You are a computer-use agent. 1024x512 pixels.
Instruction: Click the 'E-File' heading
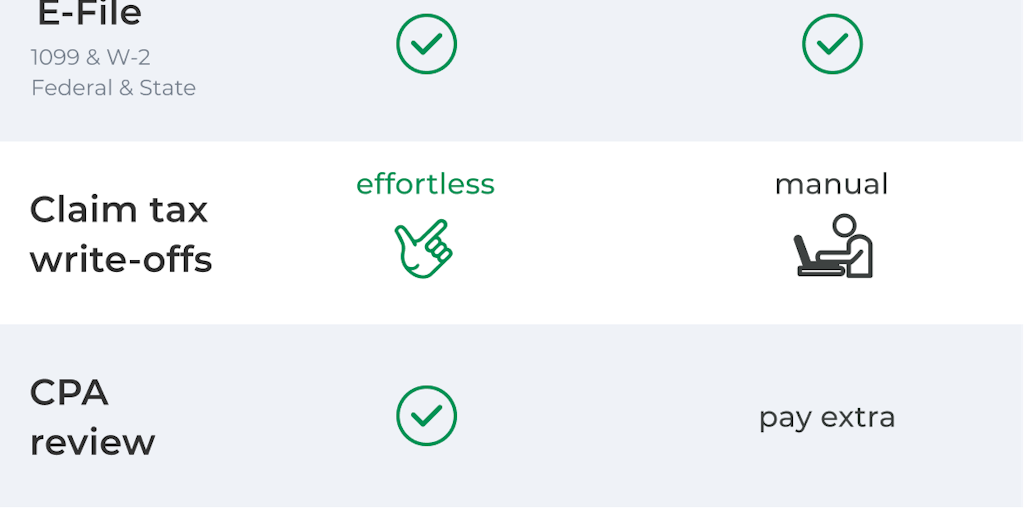tap(90, 14)
